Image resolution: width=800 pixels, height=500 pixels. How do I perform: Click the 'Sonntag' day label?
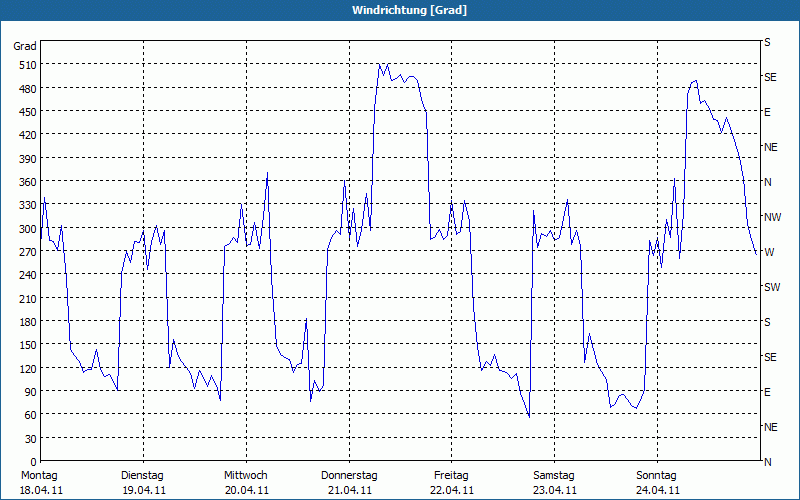coord(656,476)
